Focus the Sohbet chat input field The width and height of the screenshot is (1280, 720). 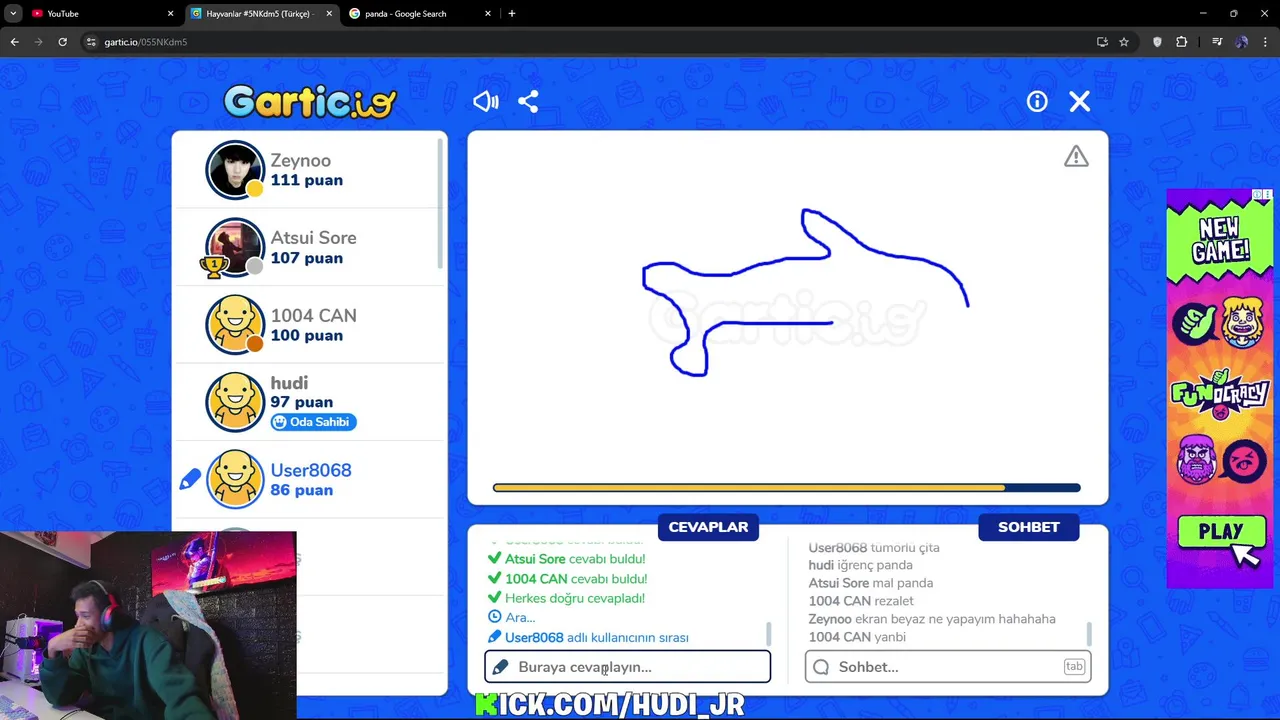pyautogui.click(x=948, y=667)
